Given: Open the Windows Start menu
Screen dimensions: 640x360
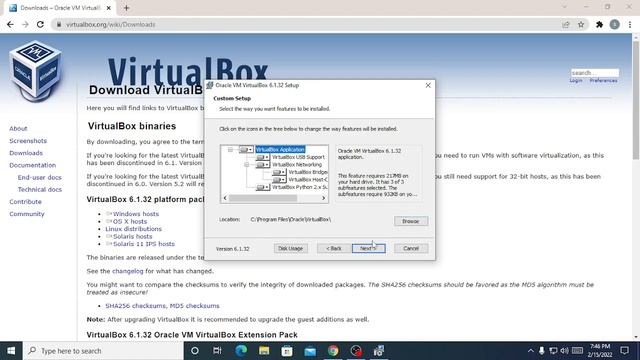Looking at the screenshot, I should [x=11, y=351].
